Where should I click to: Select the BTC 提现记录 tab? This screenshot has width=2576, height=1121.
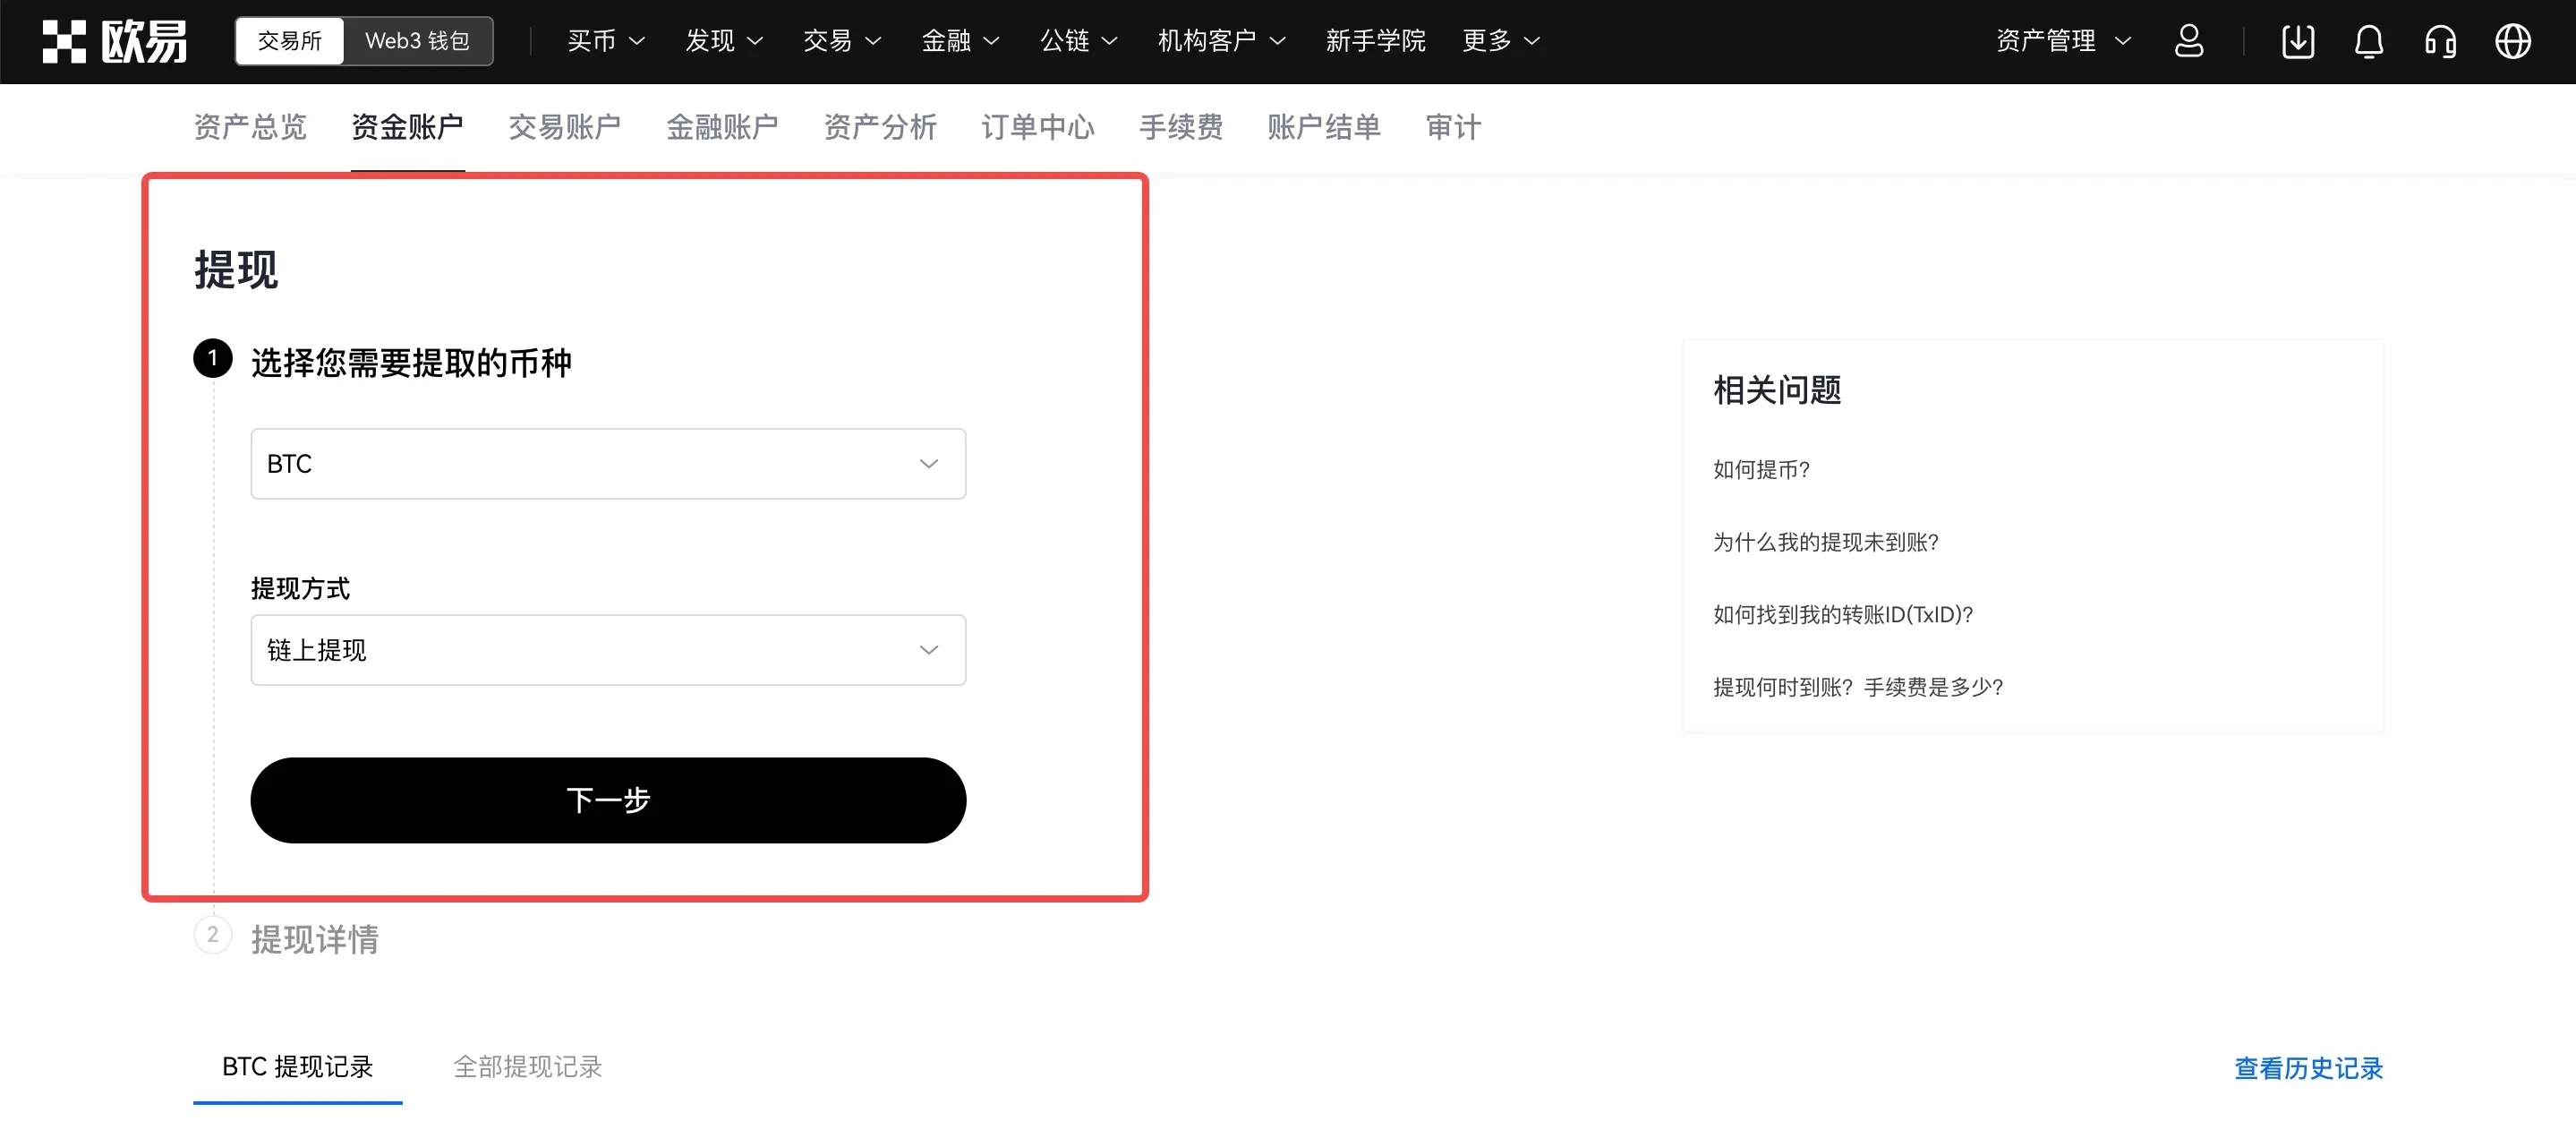click(297, 1067)
